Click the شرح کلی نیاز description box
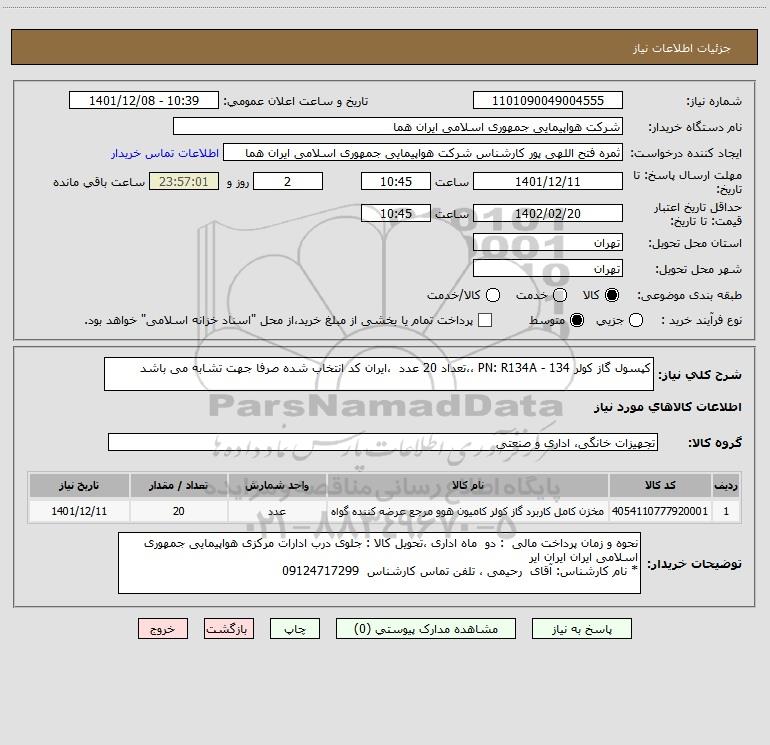Screen dimensions: 770x745 (379, 374)
